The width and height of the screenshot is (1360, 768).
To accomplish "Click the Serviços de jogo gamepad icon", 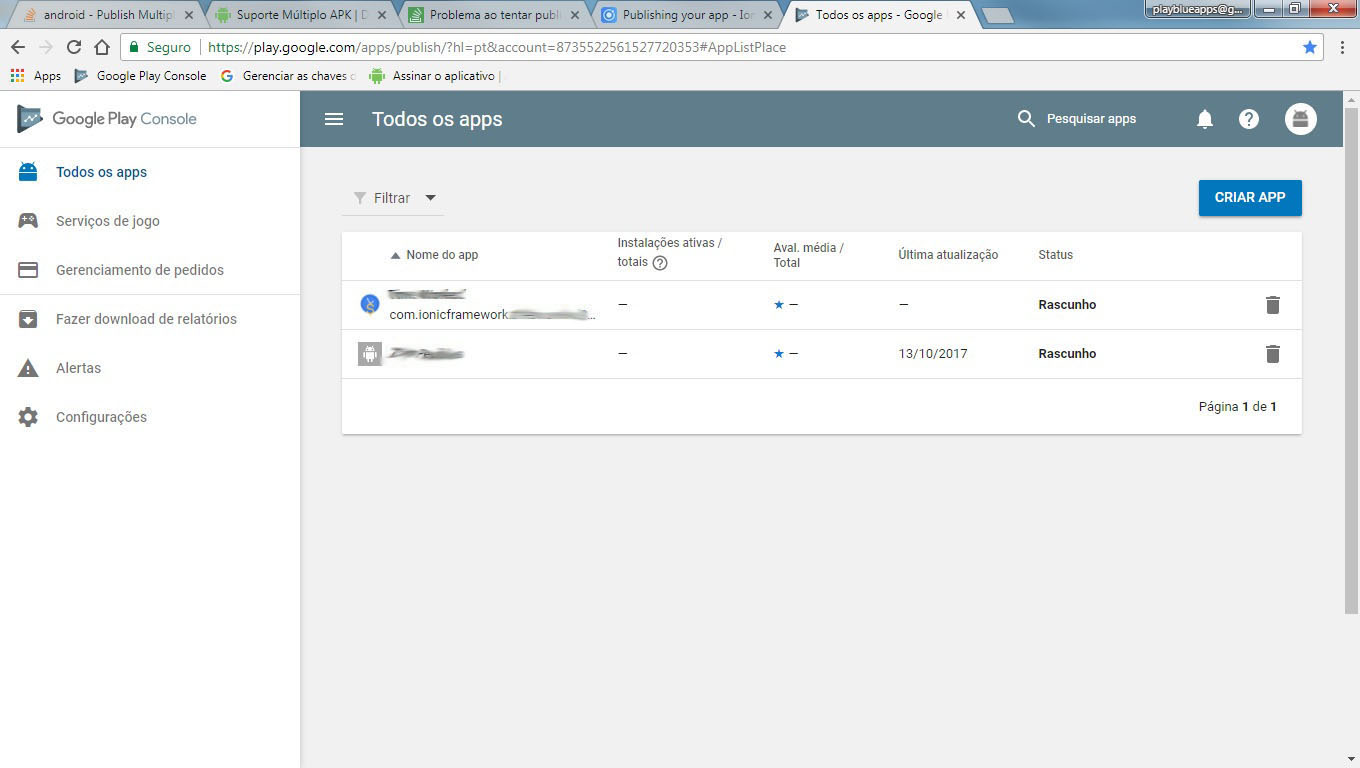I will [x=28, y=221].
